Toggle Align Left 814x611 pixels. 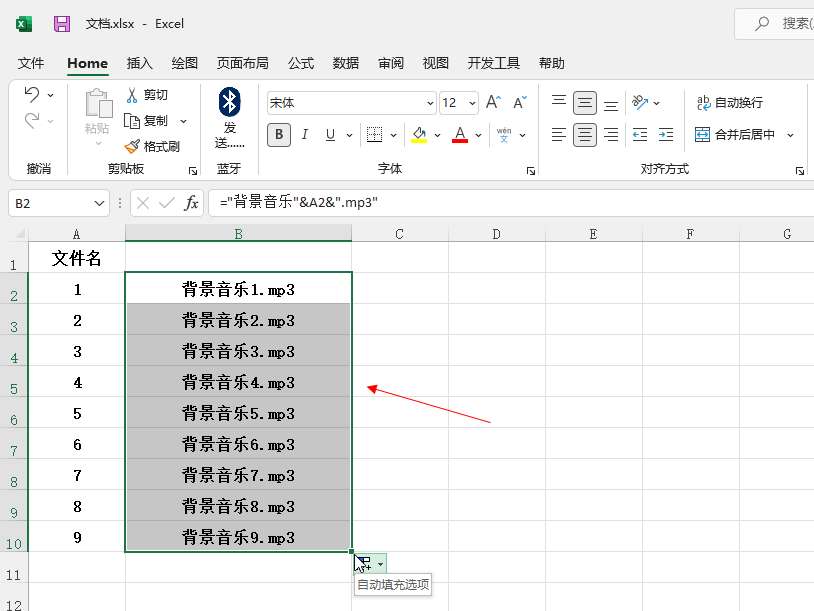tap(559, 135)
